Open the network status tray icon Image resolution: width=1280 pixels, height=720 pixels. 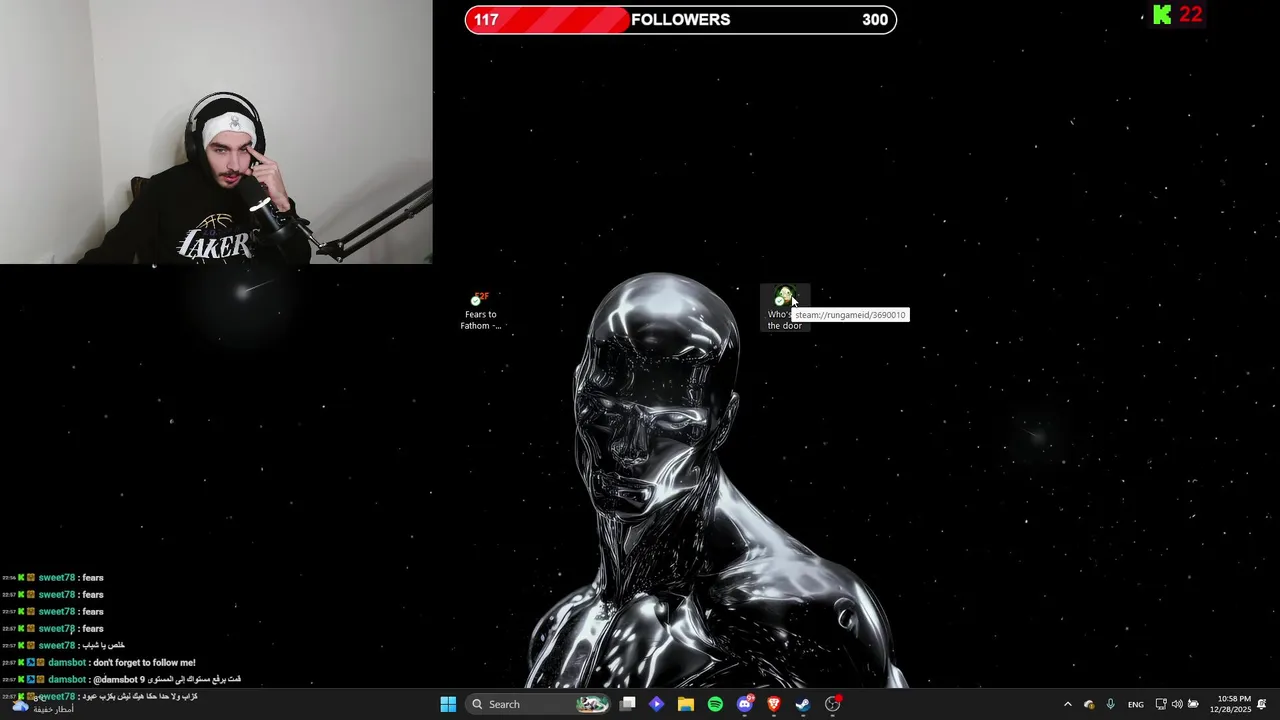pos(1161,704)
